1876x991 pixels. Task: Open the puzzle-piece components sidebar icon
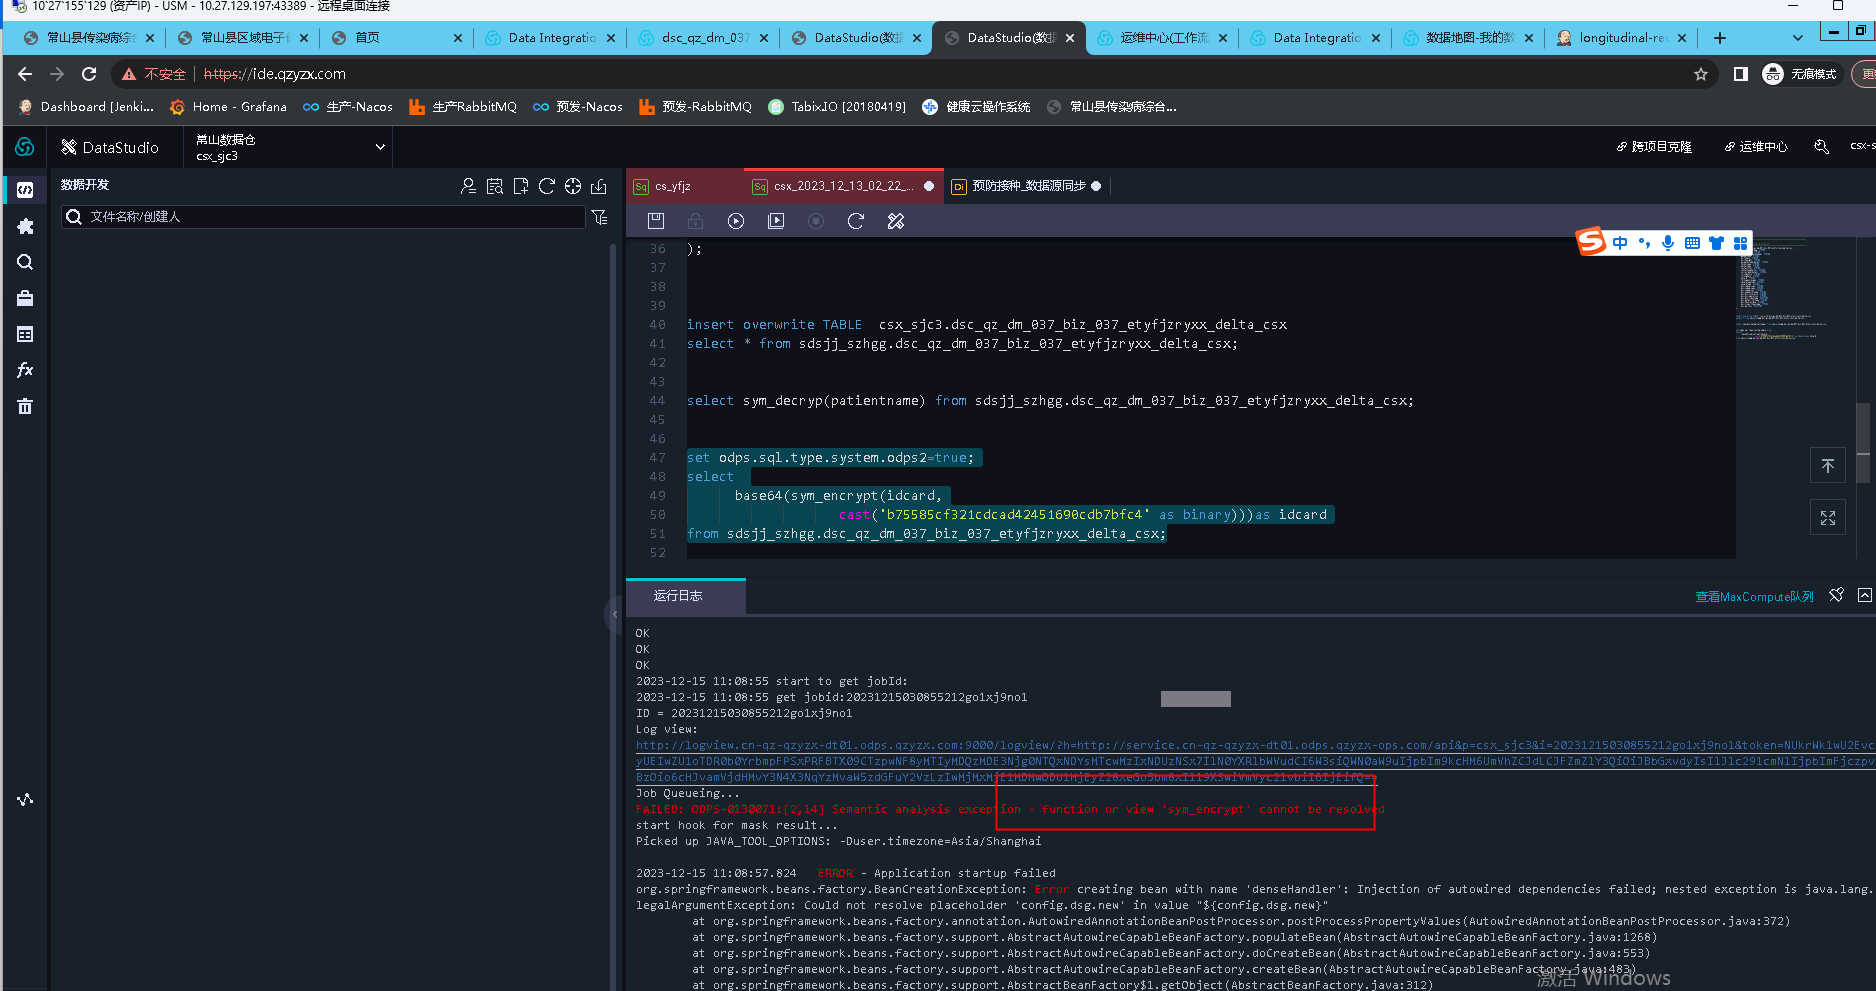[x=25, y=227]
